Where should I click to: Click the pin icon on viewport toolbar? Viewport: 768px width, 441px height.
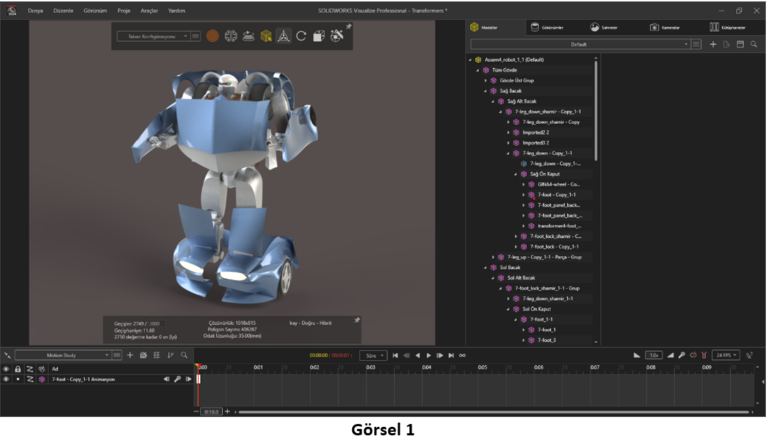coord(349,27)
